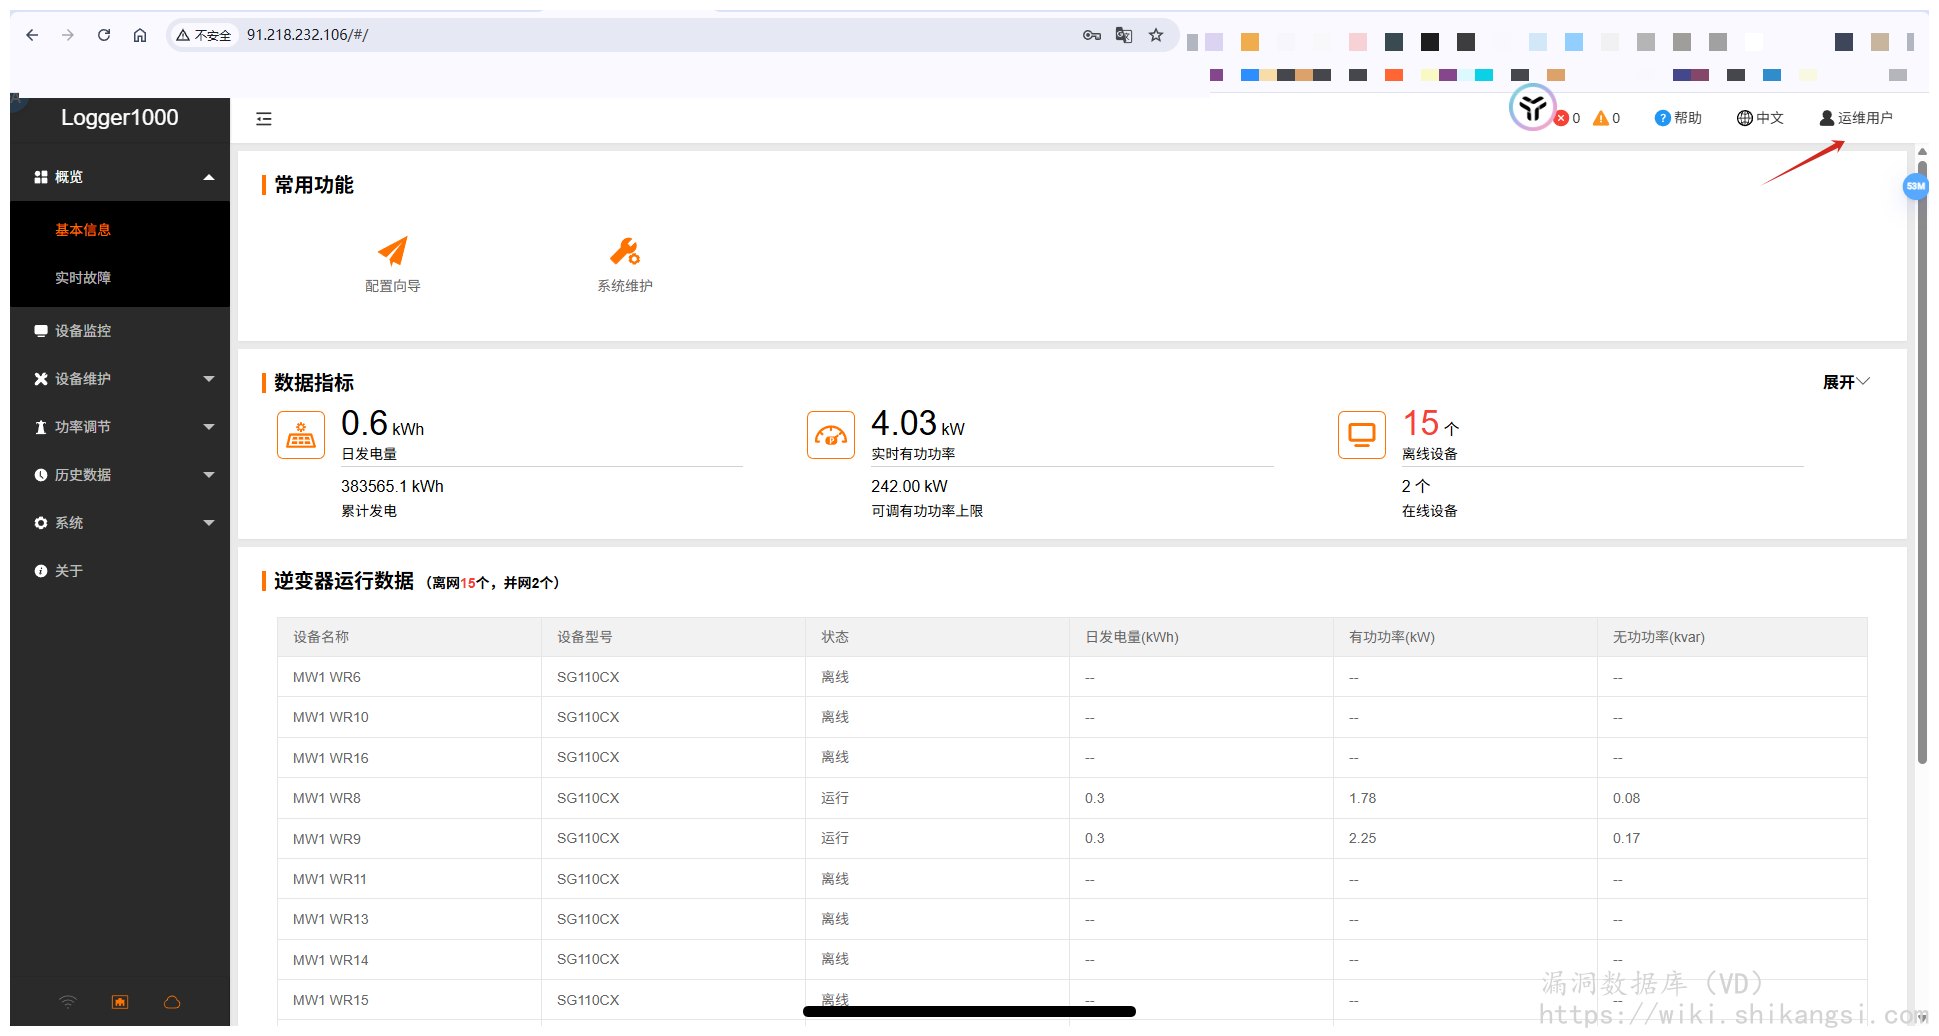The height and width of the screenshot is (1036, 1939).
Task: Expand data indicators with 展开
Action: [1846, 382]
